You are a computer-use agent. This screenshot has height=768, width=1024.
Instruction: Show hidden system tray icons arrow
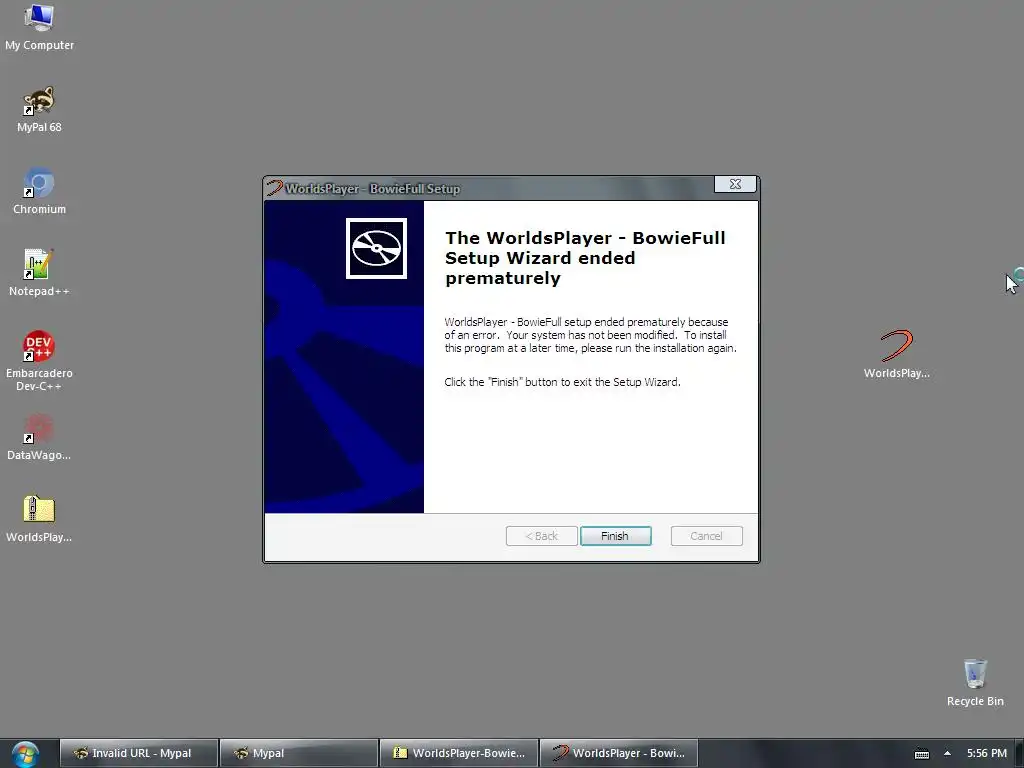947,753
